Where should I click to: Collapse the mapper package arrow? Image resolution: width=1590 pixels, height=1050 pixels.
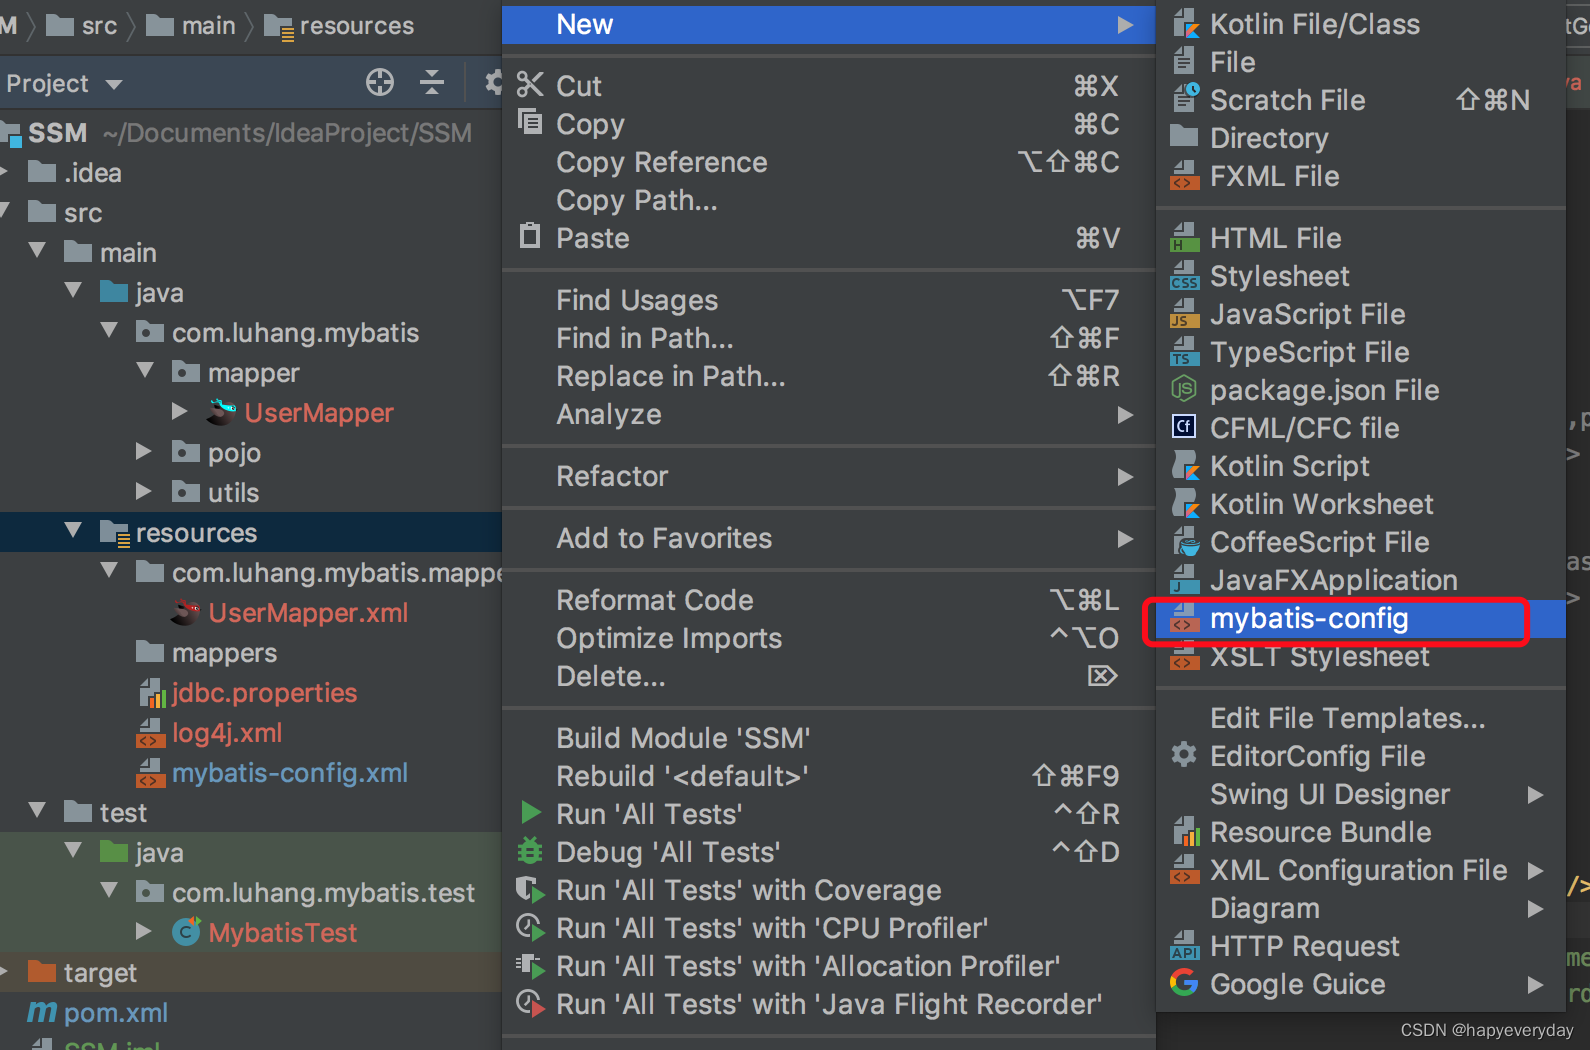(145, 370)
